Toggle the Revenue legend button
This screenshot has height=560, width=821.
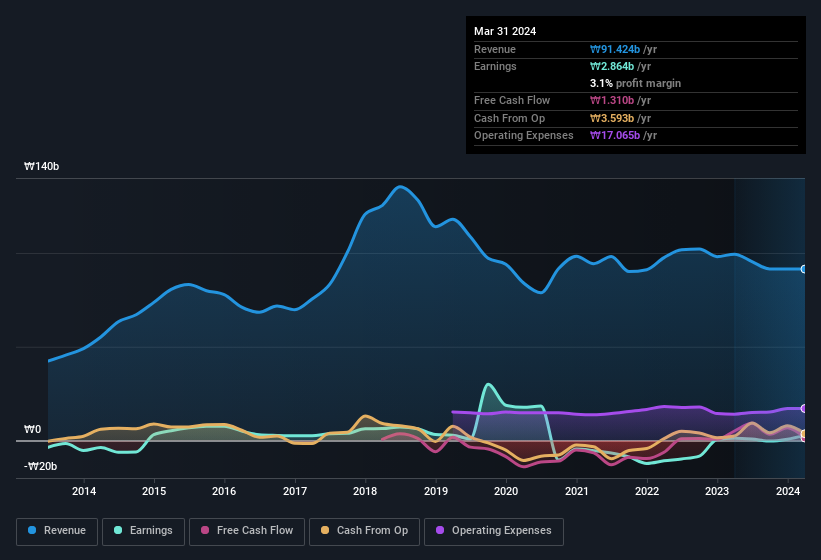coord(57,531)
